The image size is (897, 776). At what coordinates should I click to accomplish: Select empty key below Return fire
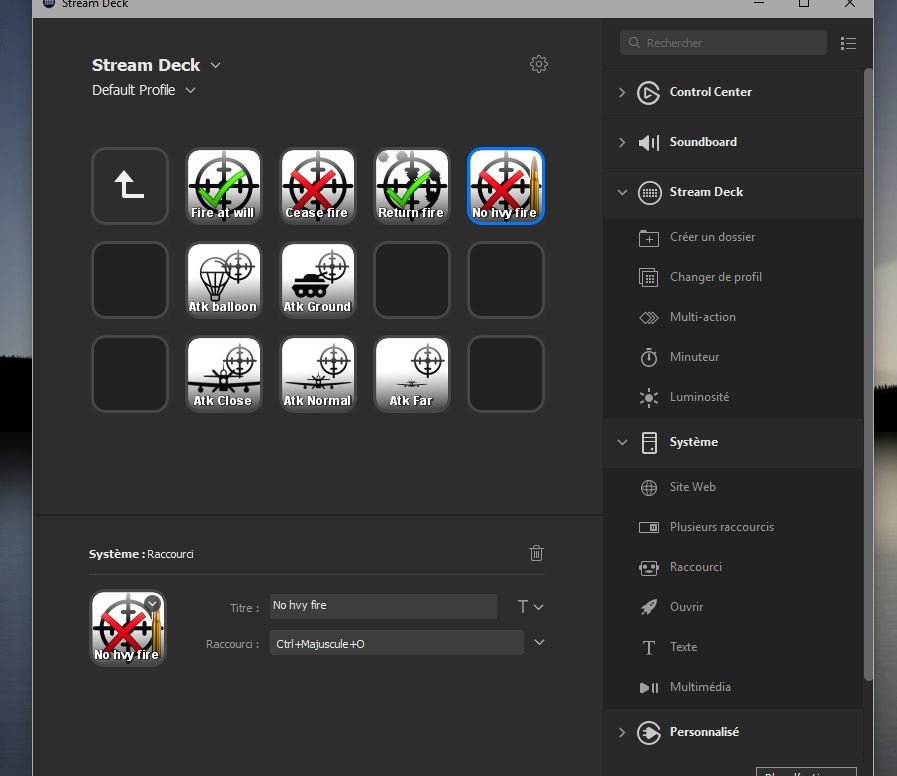(411, 280)
